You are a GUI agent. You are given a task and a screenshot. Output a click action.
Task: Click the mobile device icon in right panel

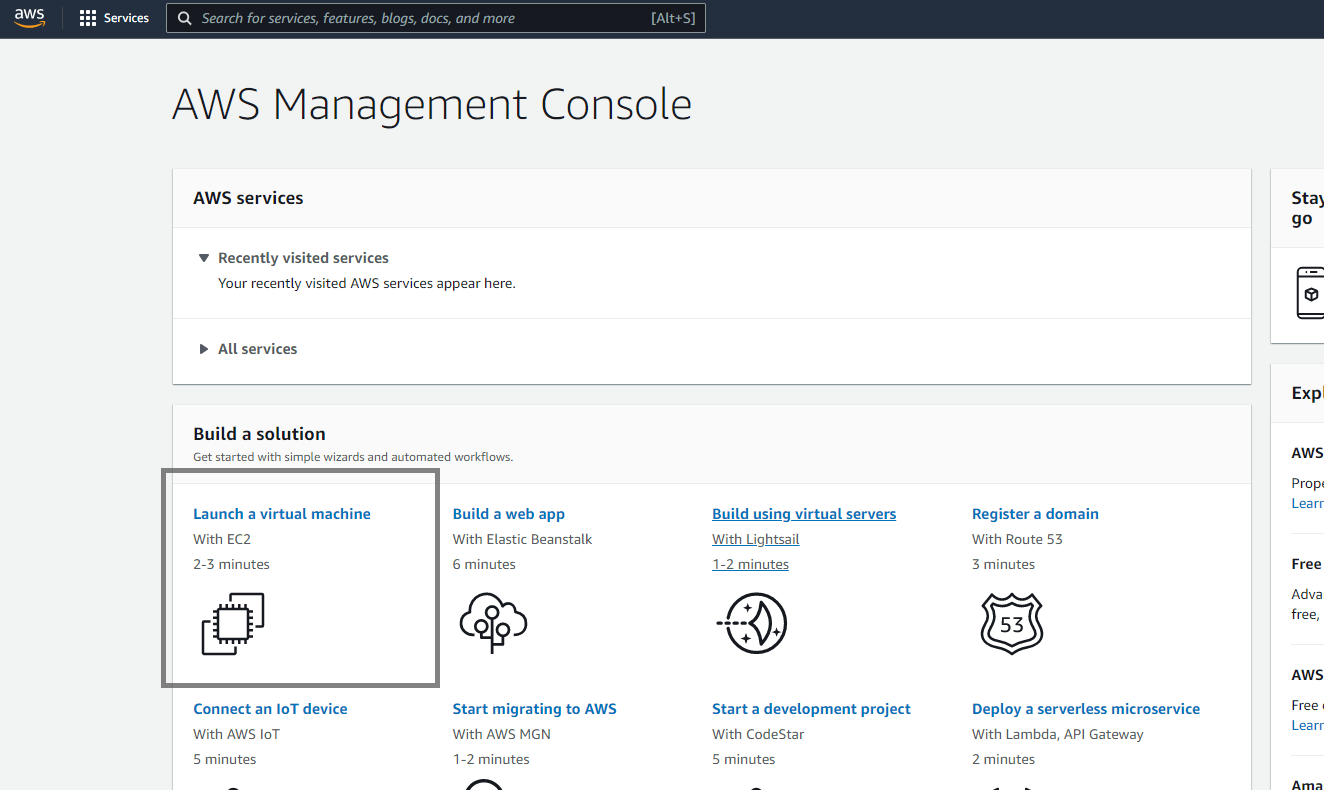[1309, 293]
